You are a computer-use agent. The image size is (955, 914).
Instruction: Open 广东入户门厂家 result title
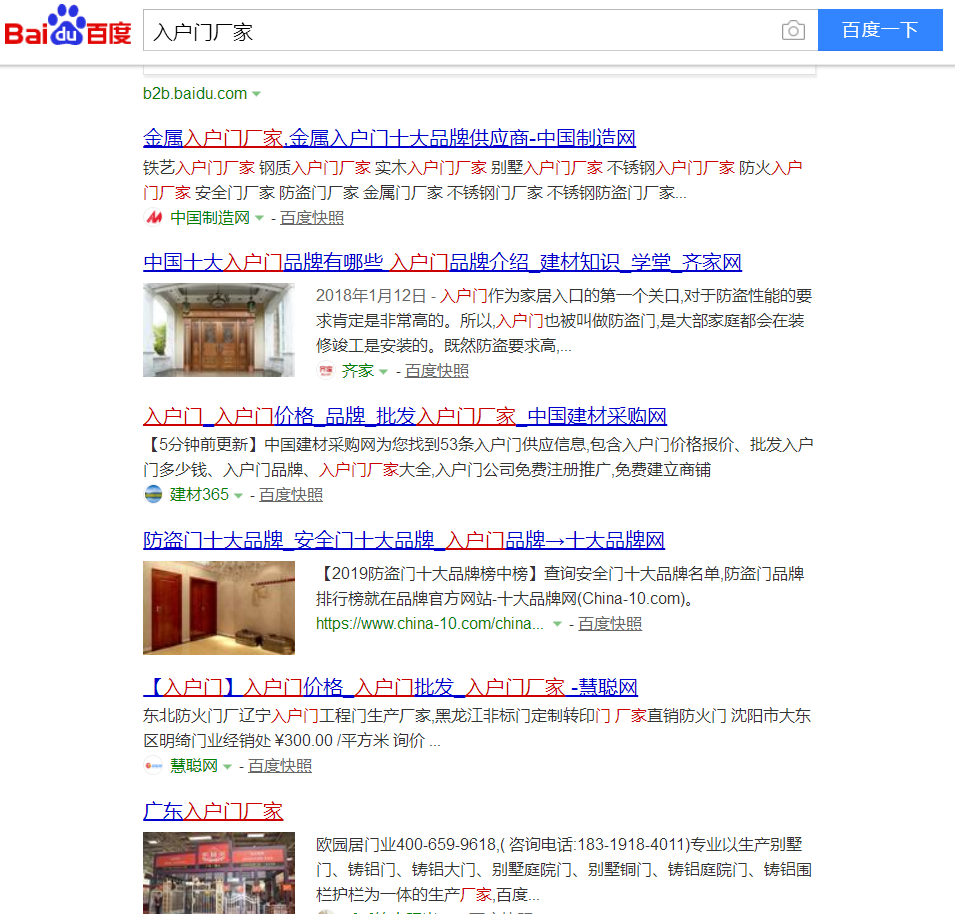coord(213,812)
